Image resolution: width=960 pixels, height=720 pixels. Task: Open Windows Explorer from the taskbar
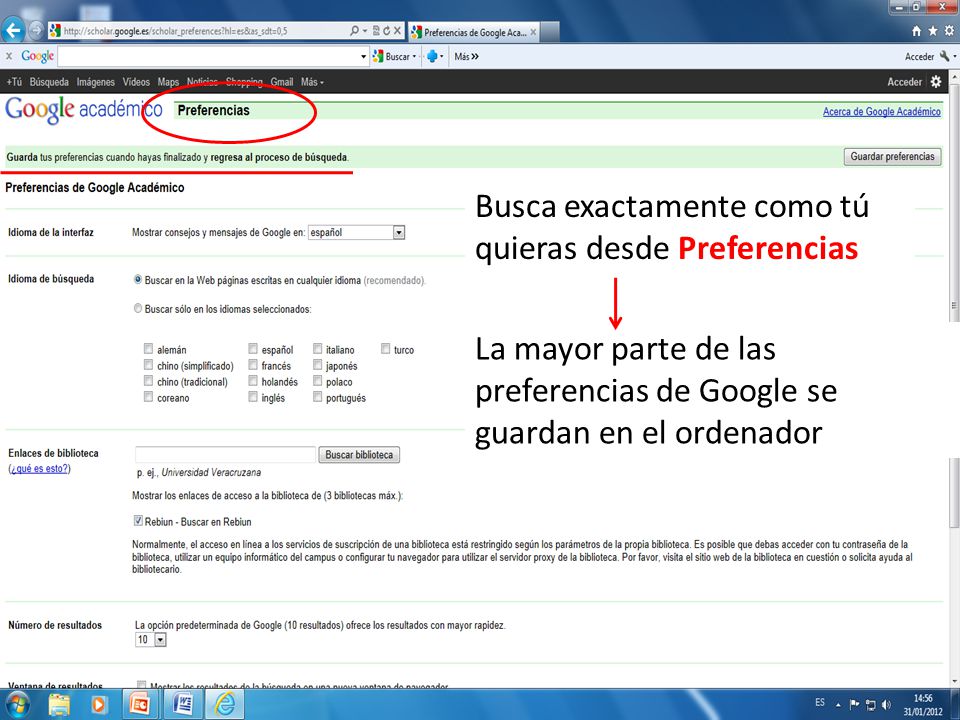59,705
